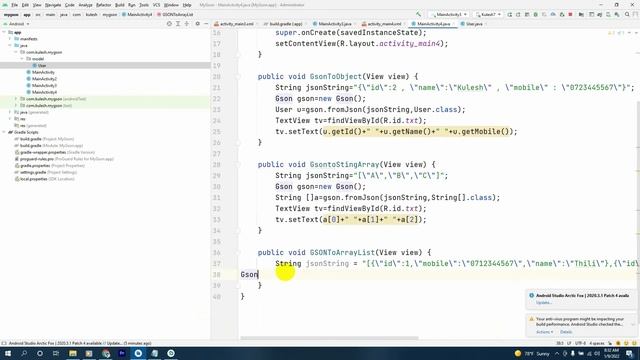Open File Explorer from the taskbar

pos(73,353)
